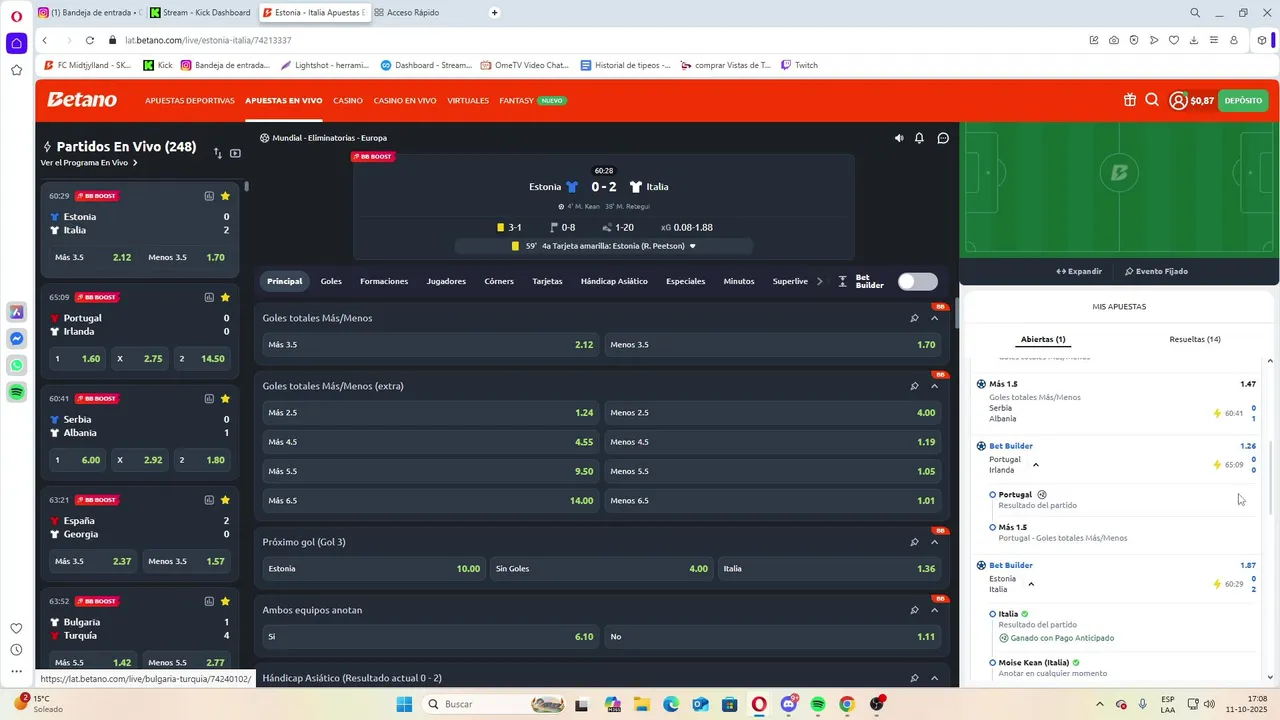Mute match sound with speaker icon
Image resolution: width=1280 pixels, height=720 pixels.
point(899,138)
